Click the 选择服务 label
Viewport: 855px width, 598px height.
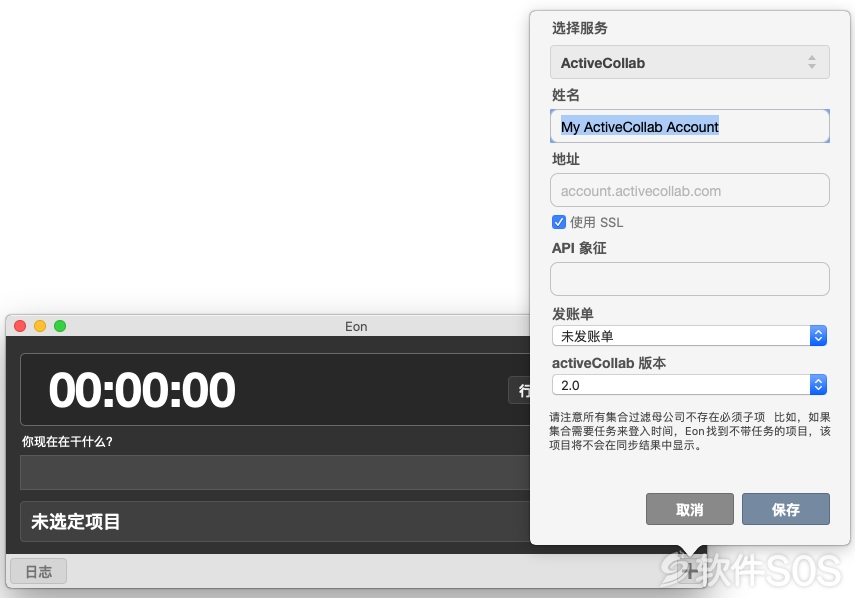pyautogui.click(x=580, y=28)
